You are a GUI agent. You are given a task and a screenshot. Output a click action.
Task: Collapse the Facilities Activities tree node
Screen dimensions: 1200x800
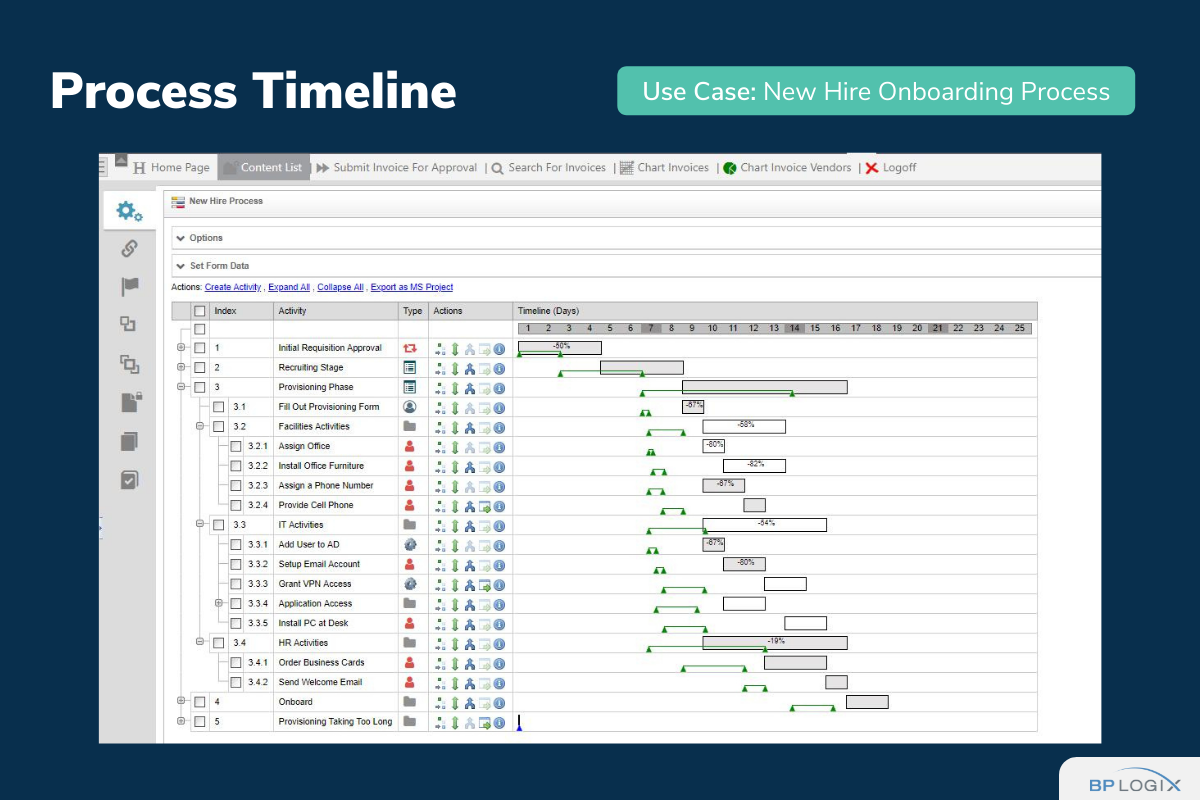point(200,427)
